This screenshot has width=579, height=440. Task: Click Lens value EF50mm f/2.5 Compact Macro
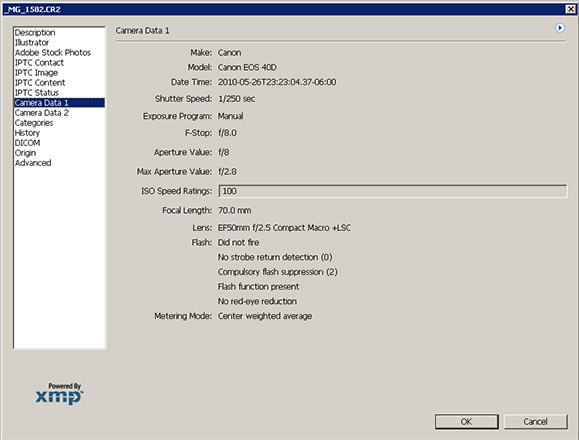tap(284, 228)
